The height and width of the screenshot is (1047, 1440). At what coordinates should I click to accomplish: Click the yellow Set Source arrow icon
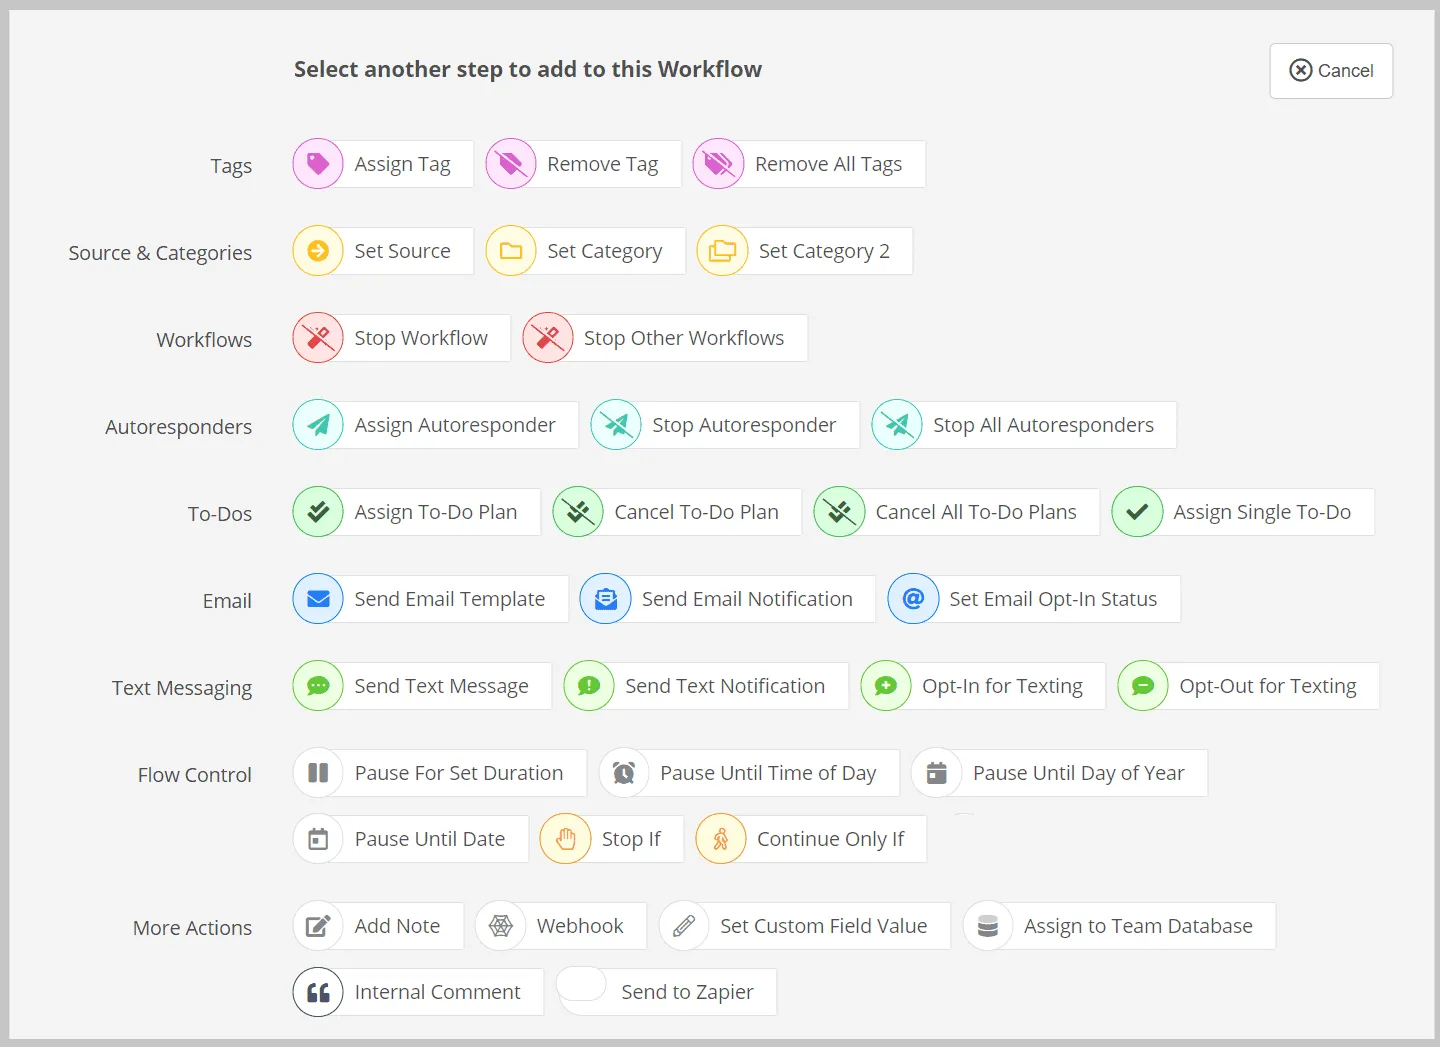click(318, 251)
